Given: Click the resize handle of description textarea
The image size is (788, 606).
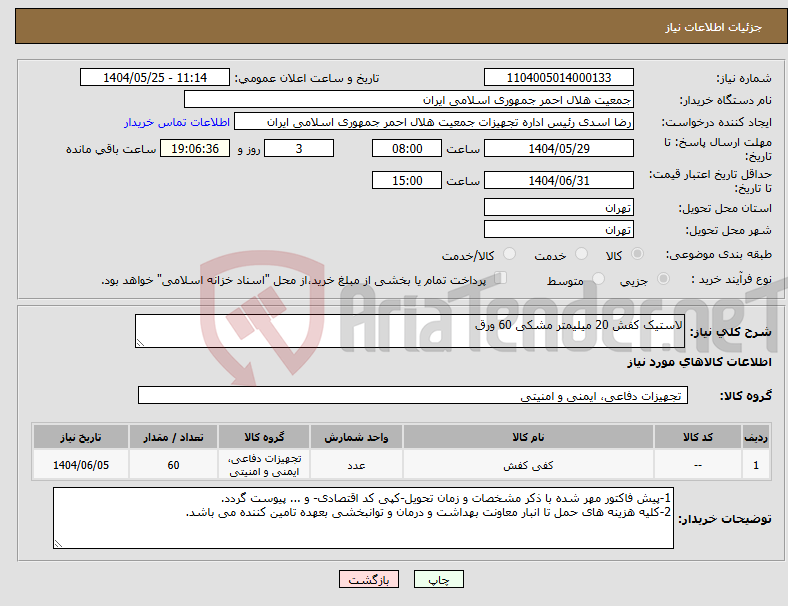Looking at the screenshot, I should [x=140, y=343].
